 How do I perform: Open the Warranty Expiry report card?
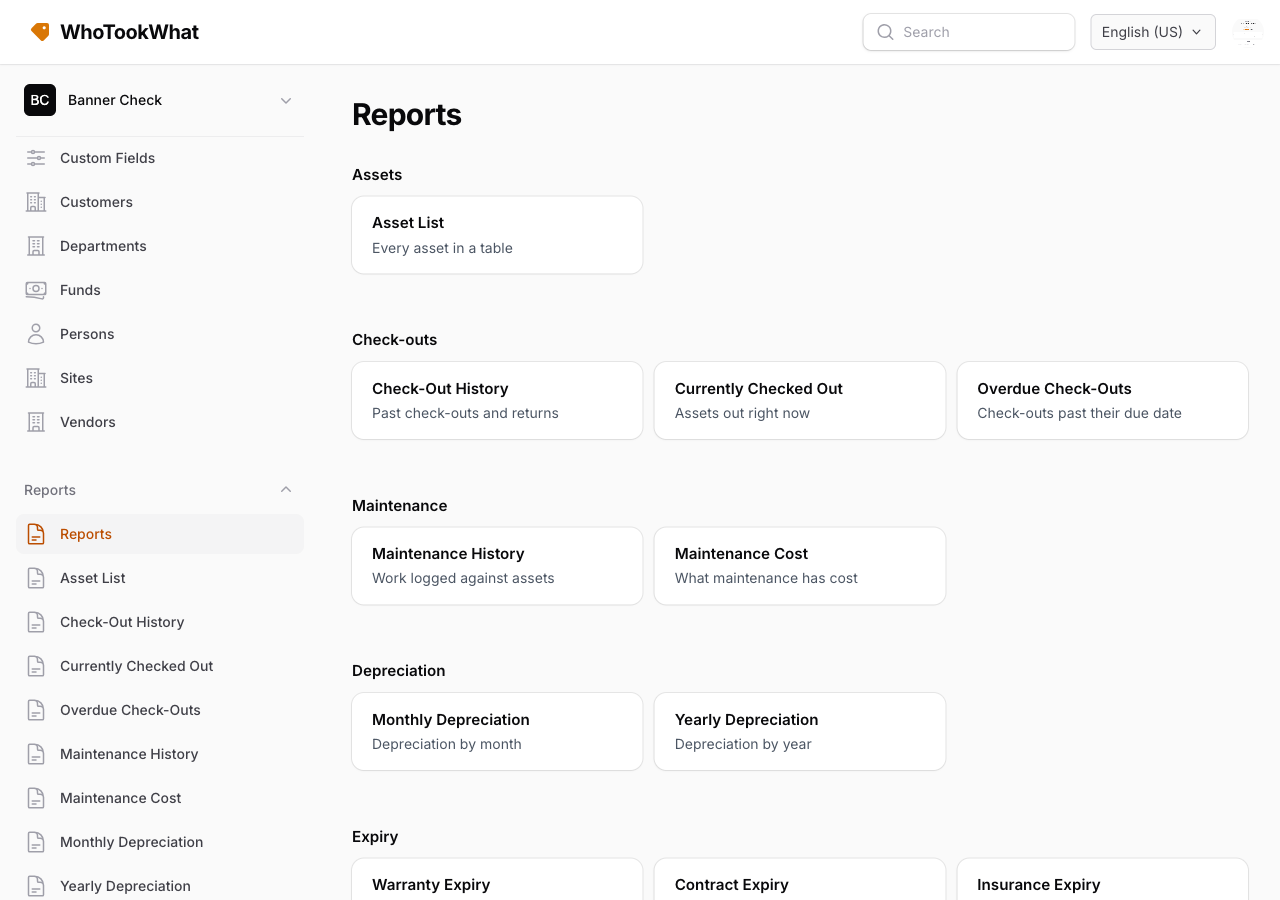(497, 880)
